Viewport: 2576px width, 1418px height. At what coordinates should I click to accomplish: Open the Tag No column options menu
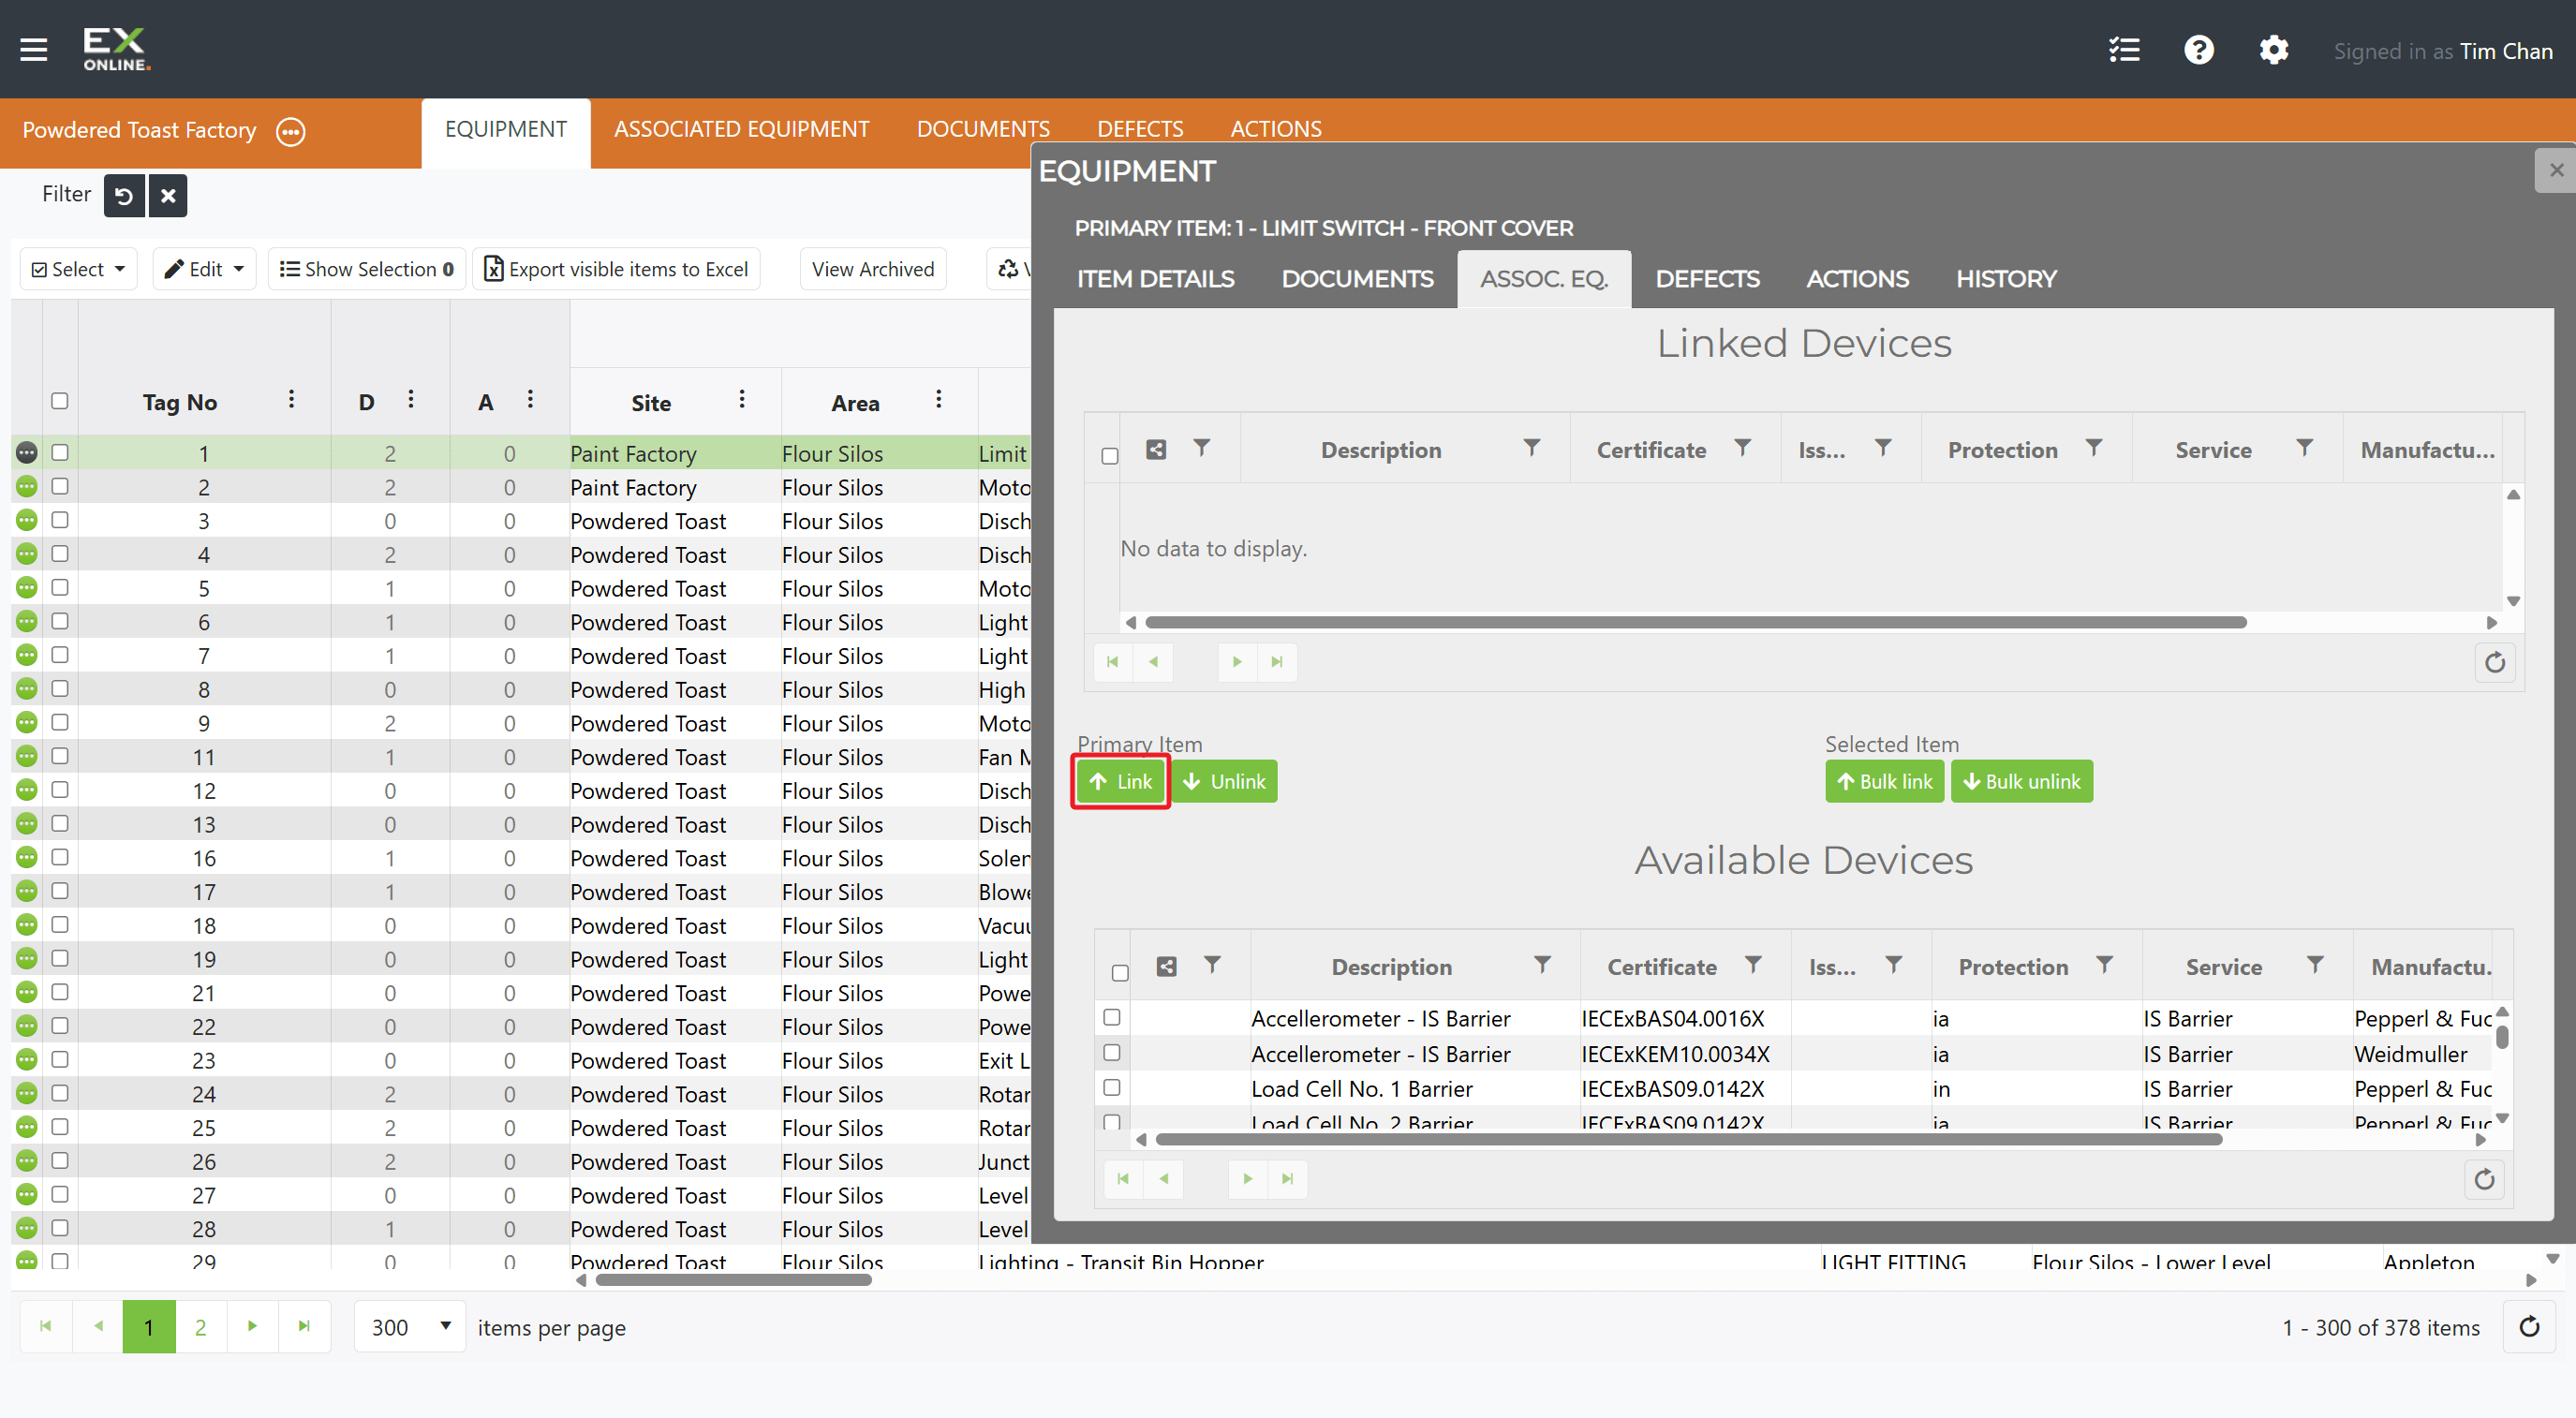[291, 399]
